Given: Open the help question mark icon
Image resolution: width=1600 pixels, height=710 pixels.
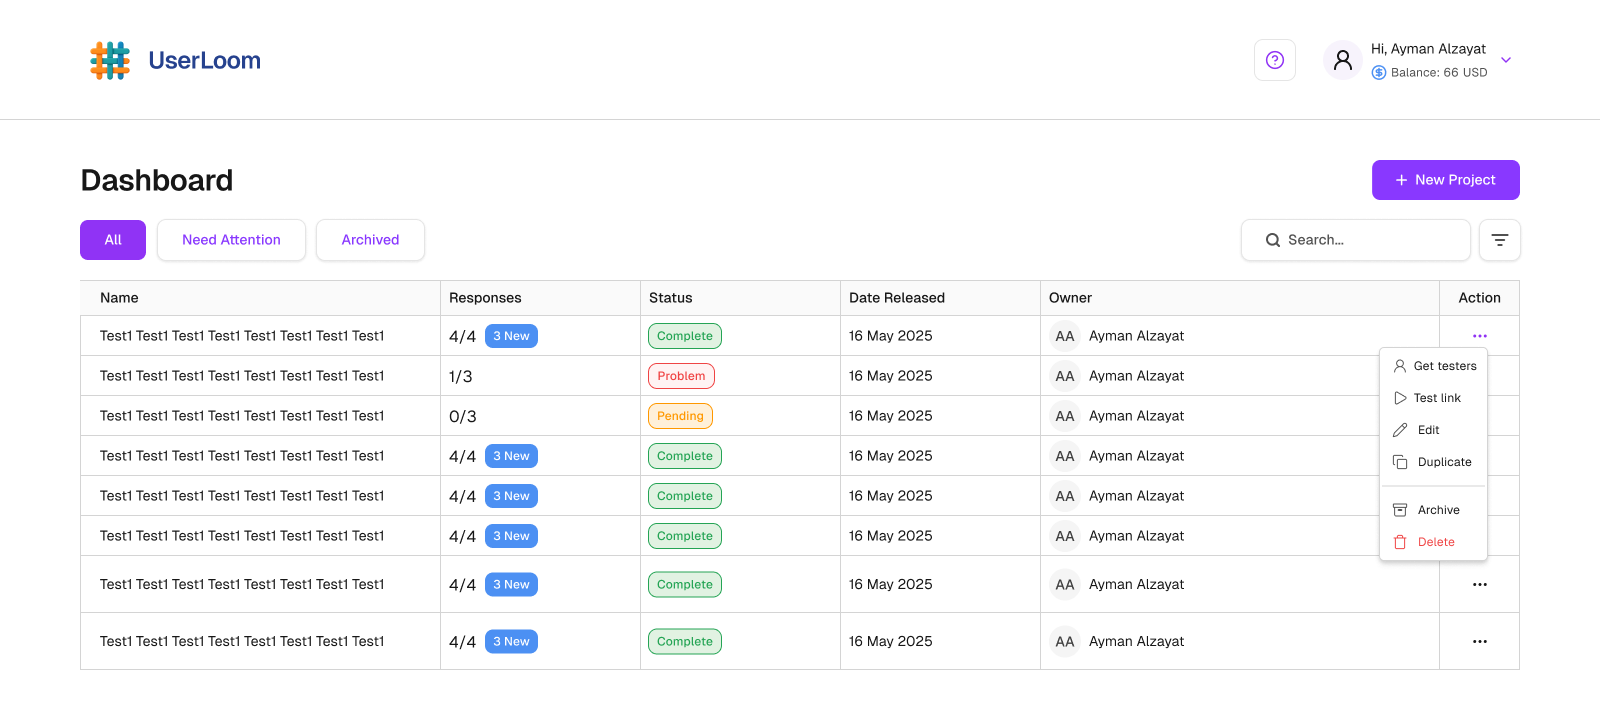Looking at the screenshot, I should click(1275, 60).
